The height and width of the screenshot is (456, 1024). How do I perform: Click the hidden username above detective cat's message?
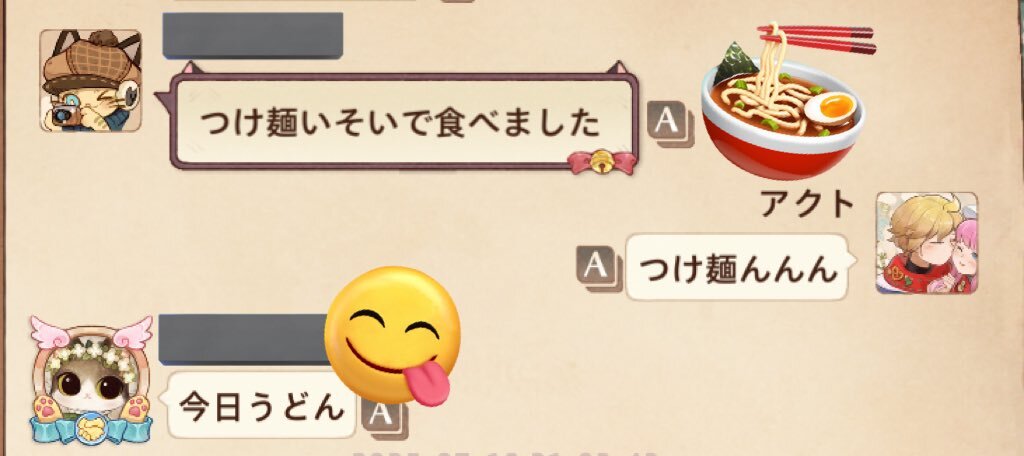[253, 35]
